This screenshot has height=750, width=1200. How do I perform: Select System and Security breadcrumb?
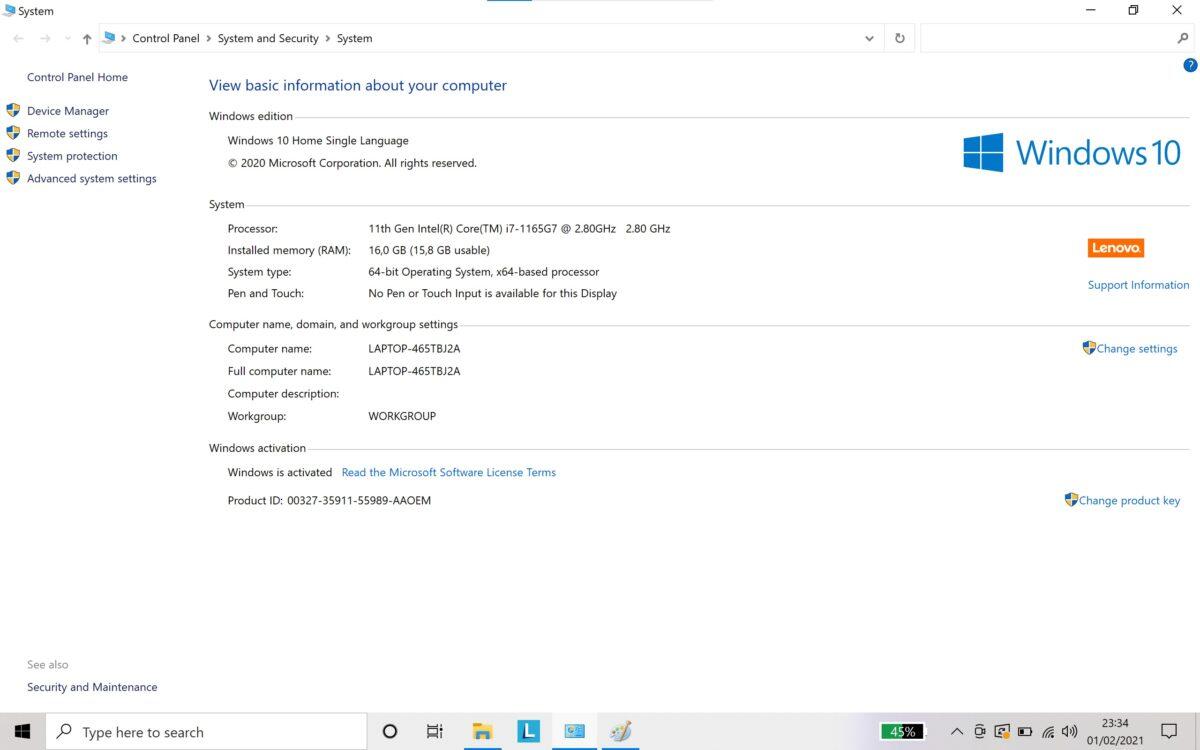(268, 38)
